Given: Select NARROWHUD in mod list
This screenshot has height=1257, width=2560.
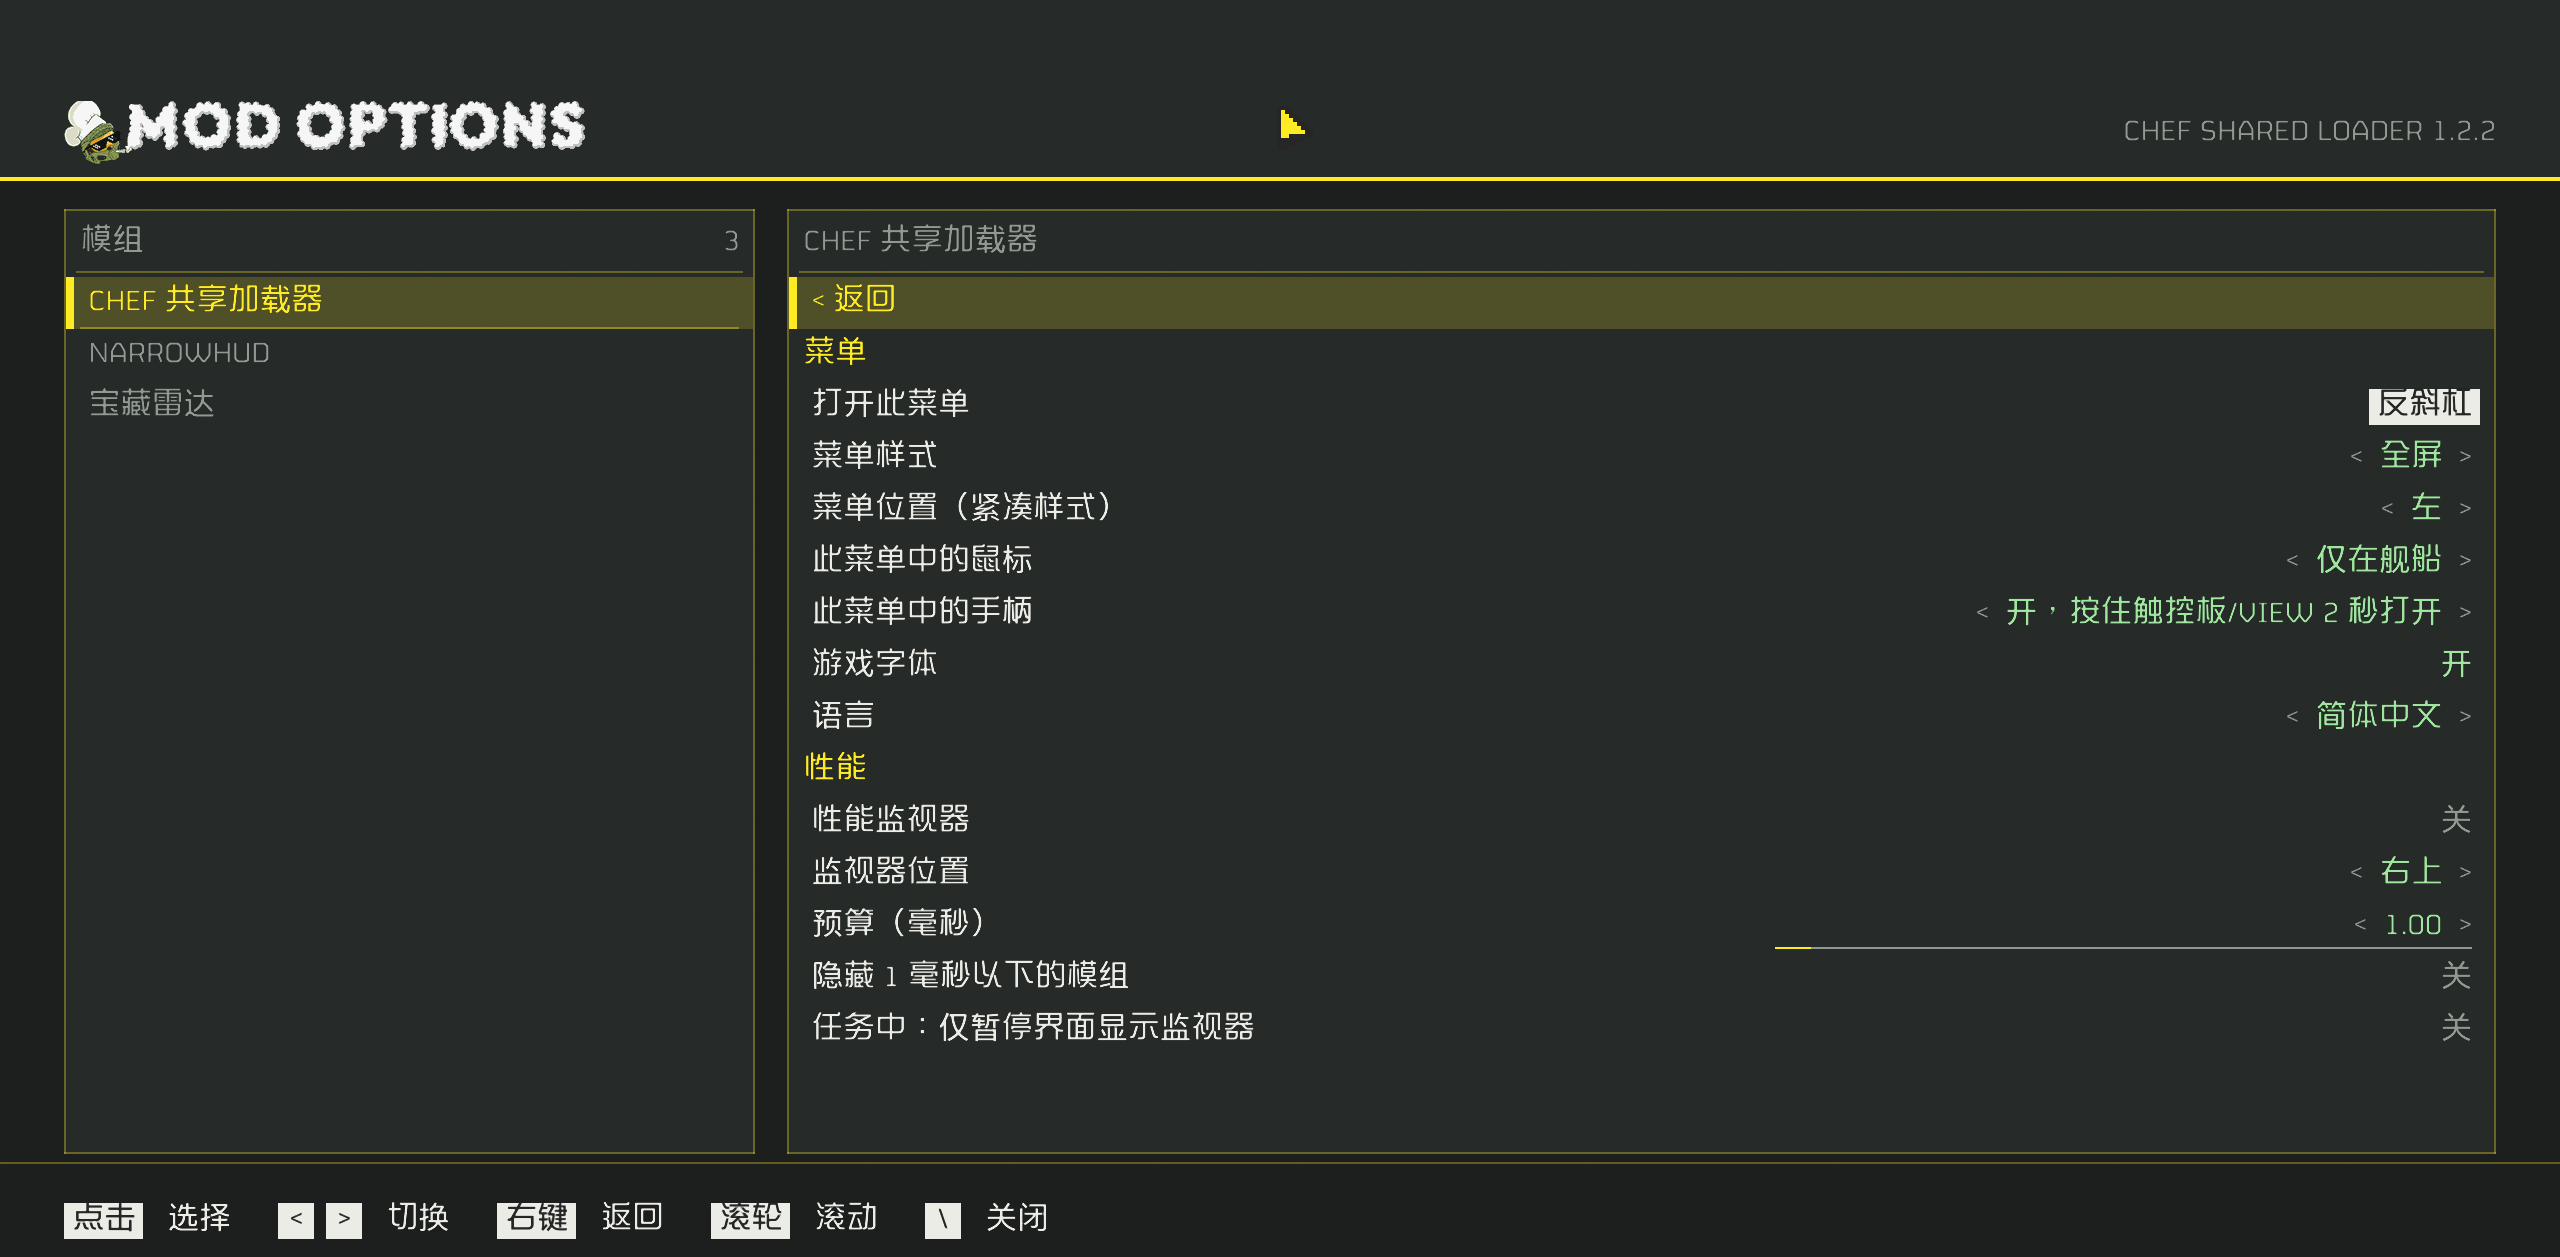Looking at the screenshot, I should (409, 353).
